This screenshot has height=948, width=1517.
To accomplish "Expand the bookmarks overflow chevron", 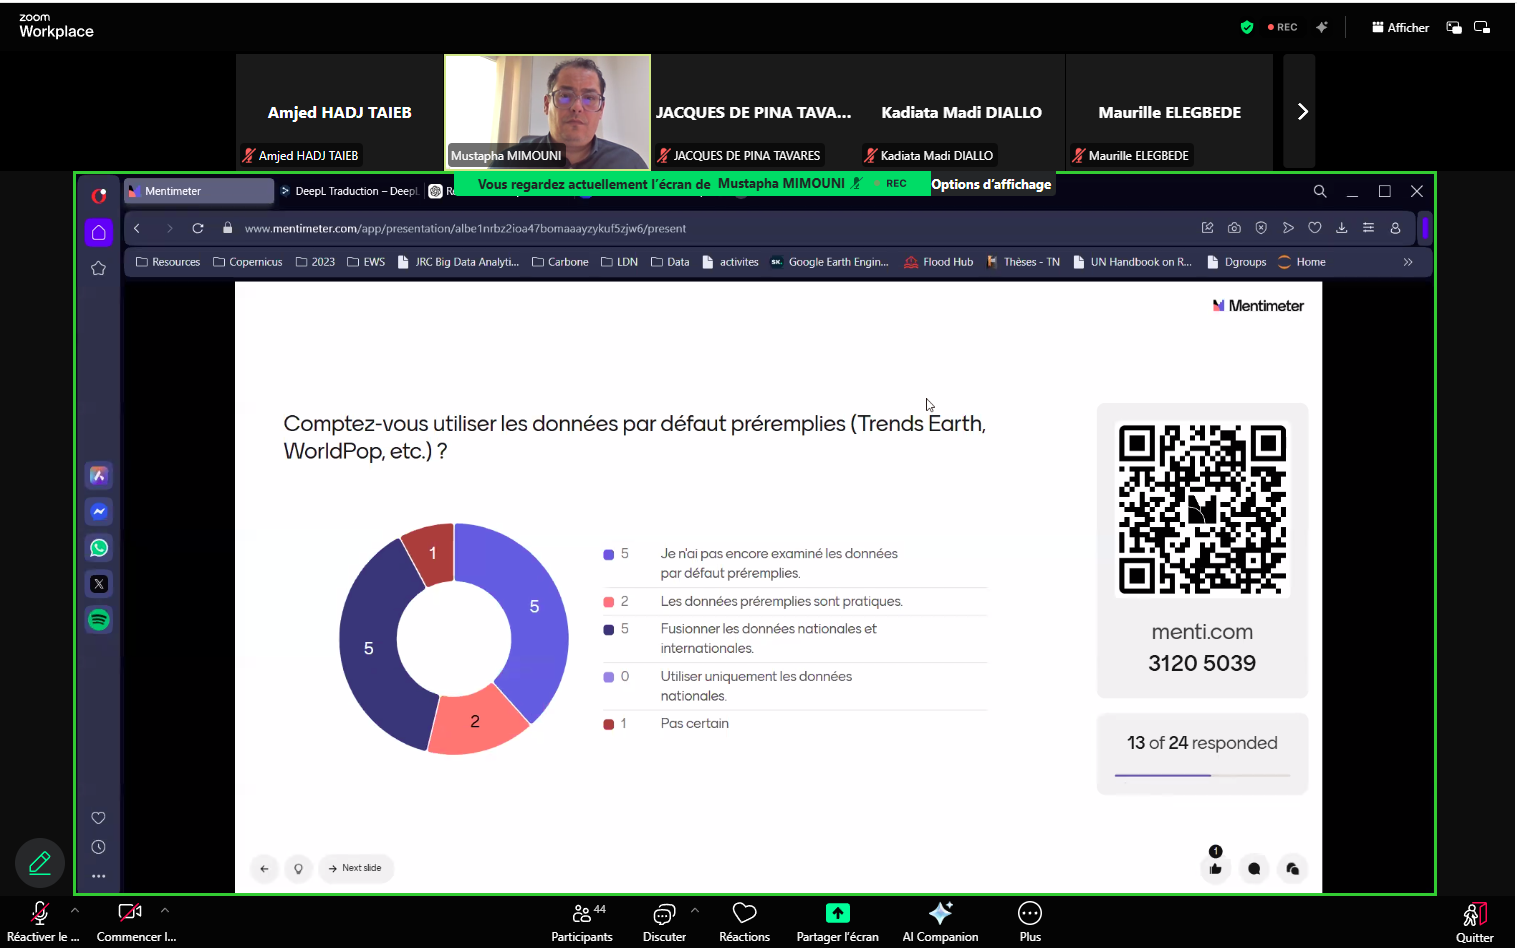I will coord(1407,261).
